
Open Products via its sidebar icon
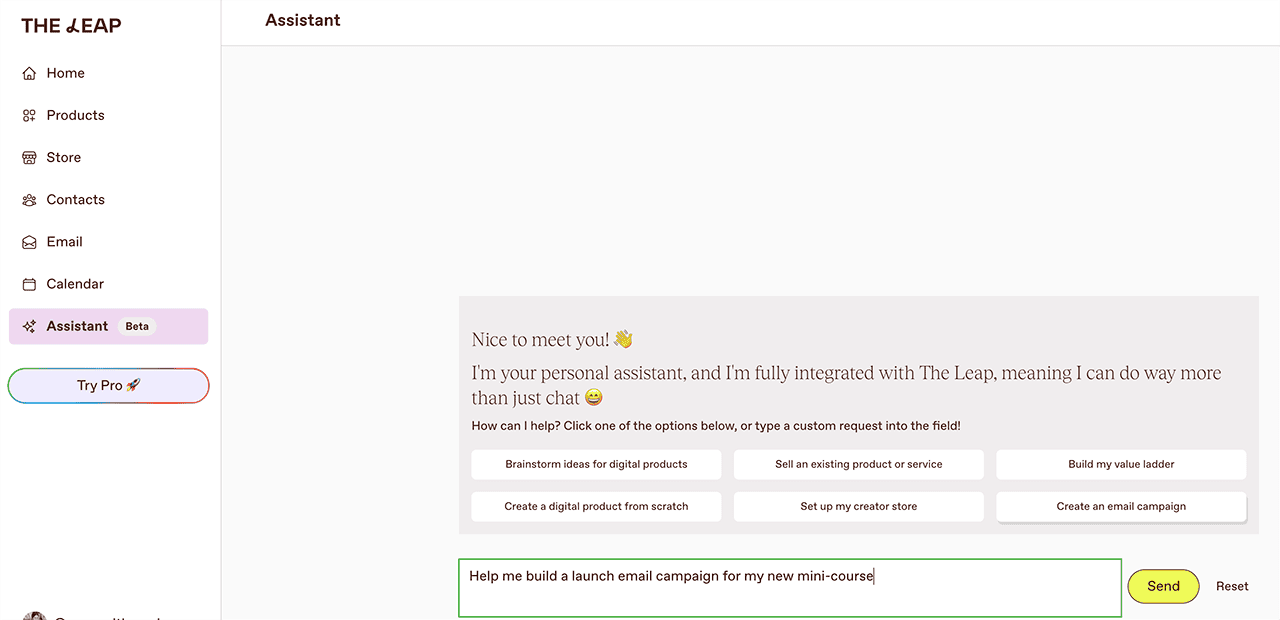(29, 115)
